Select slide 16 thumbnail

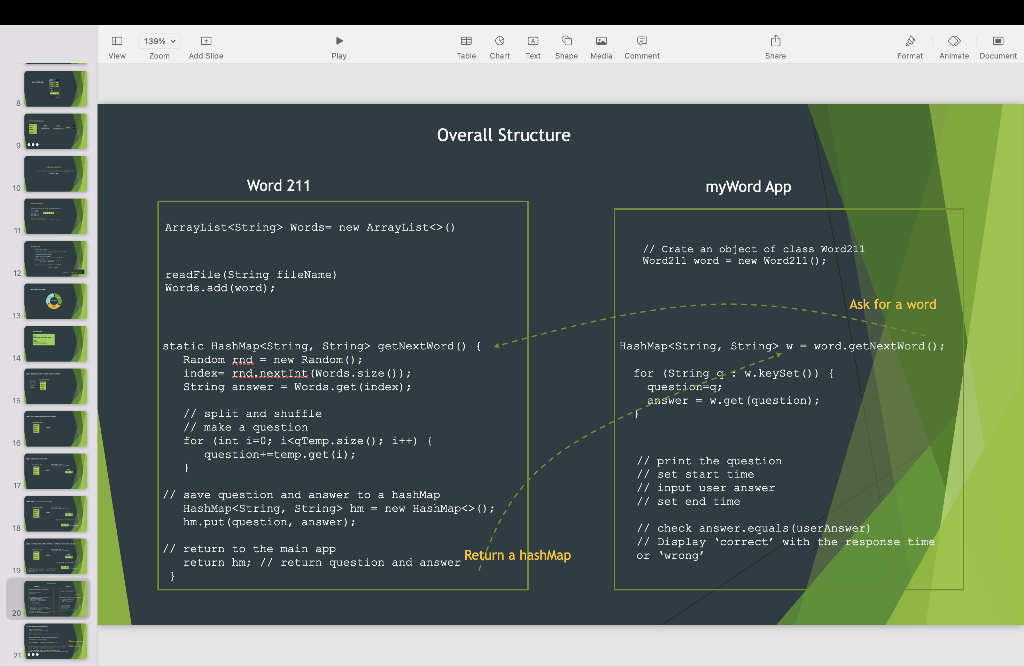(x=56, y=428)
